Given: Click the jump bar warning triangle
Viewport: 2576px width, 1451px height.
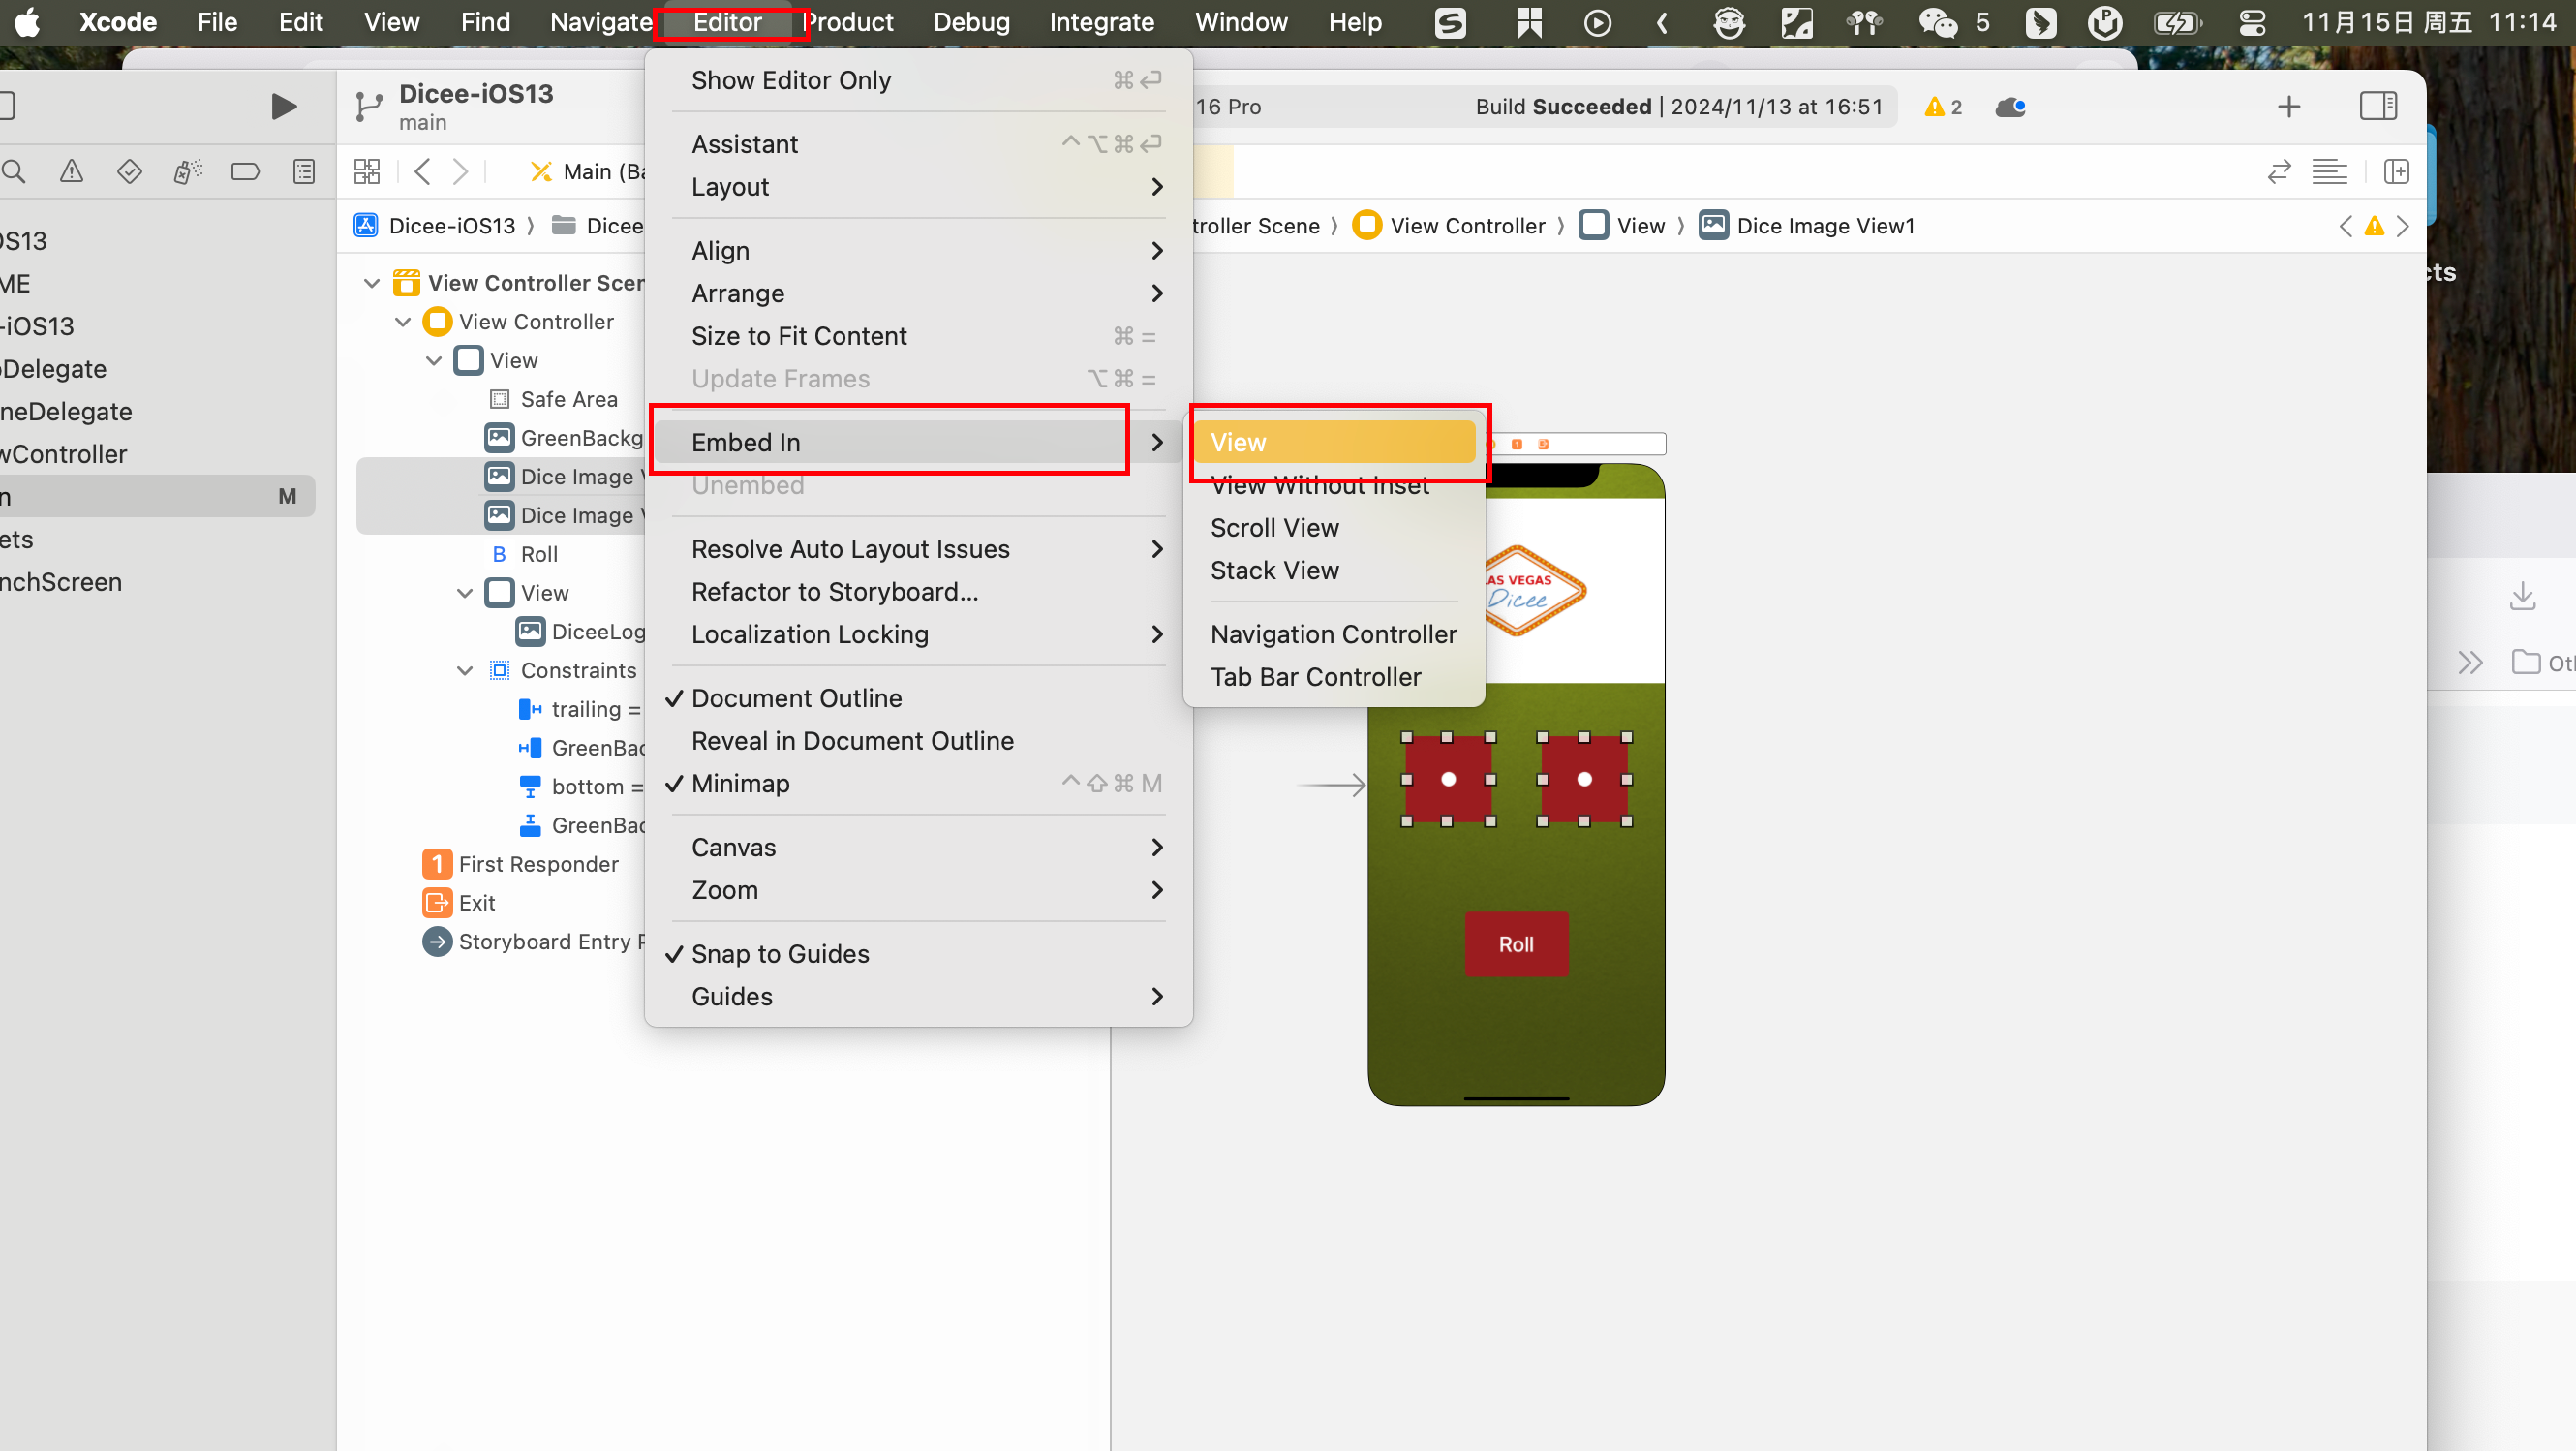Looking at the screenshot, I should [x=2374, y=226].
